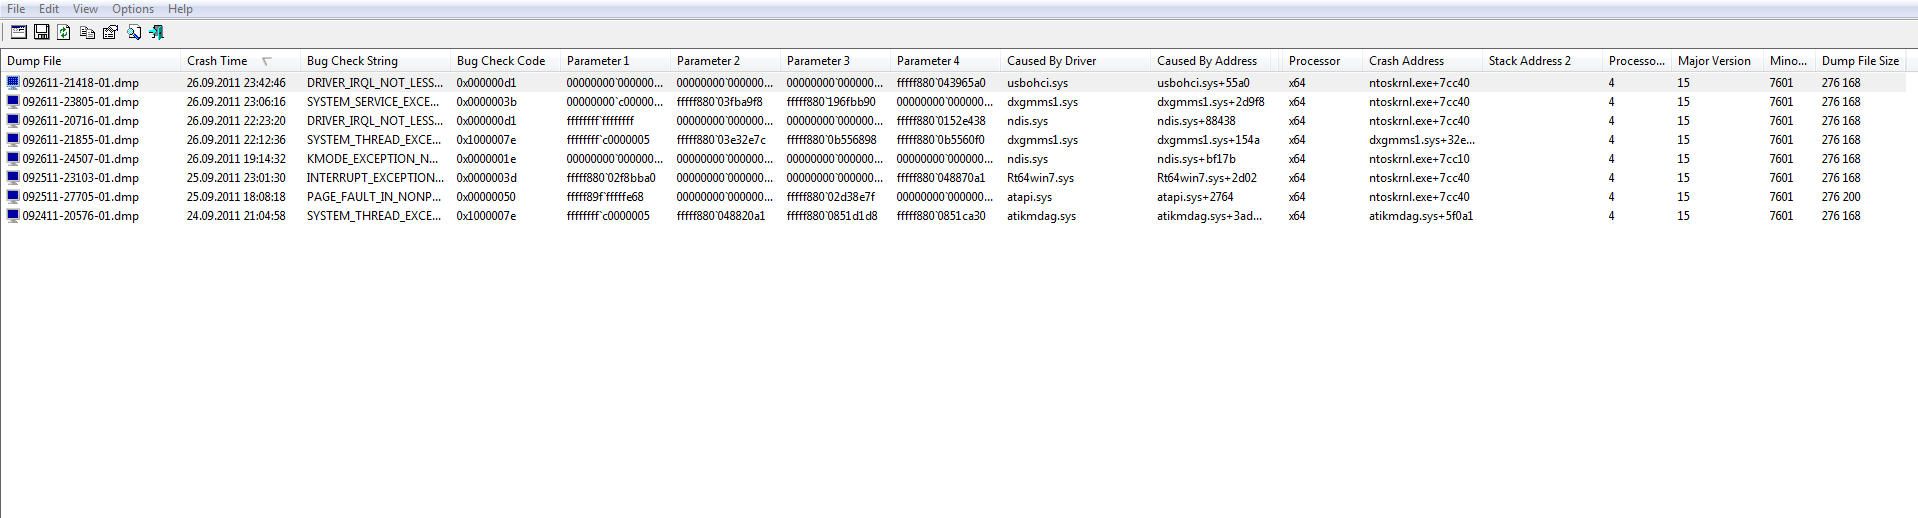The width and height of the screenshot is (1918, 518).
Task: Open the View menu
Action: (85, 9)
